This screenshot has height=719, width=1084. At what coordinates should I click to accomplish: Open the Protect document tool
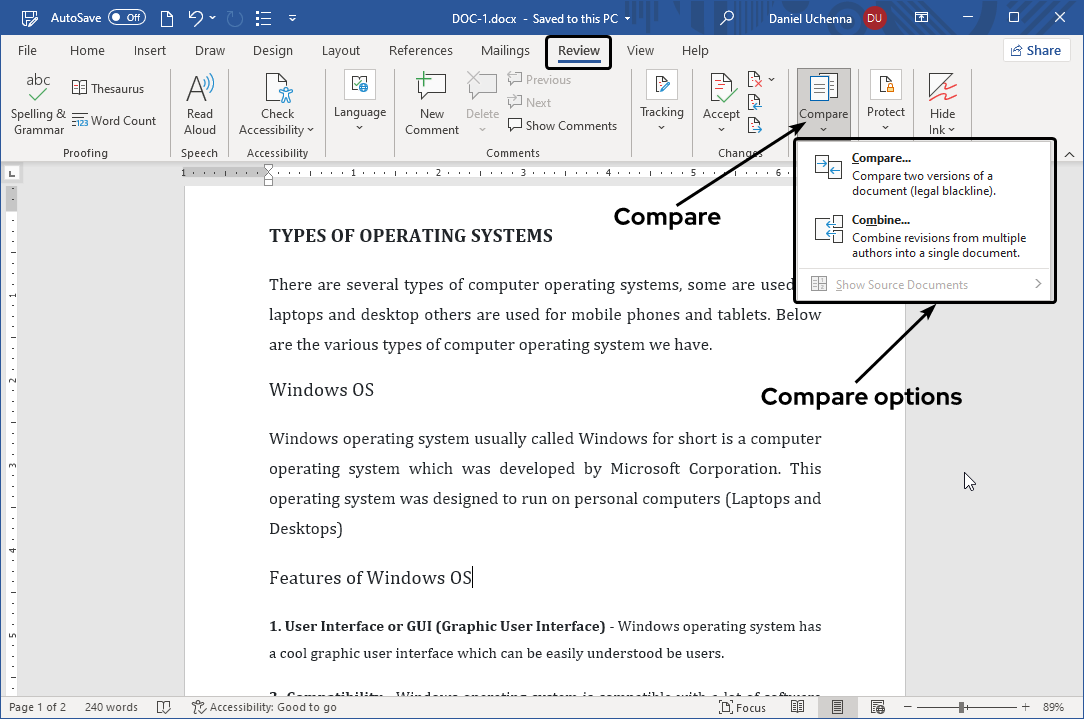[885, 104]
